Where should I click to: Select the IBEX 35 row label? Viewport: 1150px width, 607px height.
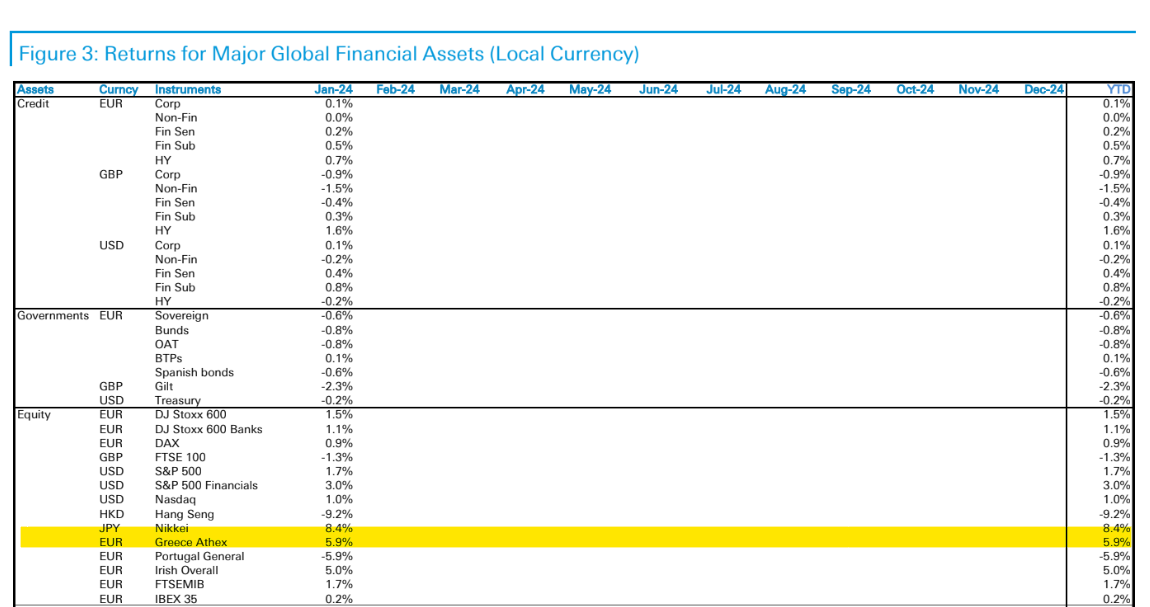[178, 599]
